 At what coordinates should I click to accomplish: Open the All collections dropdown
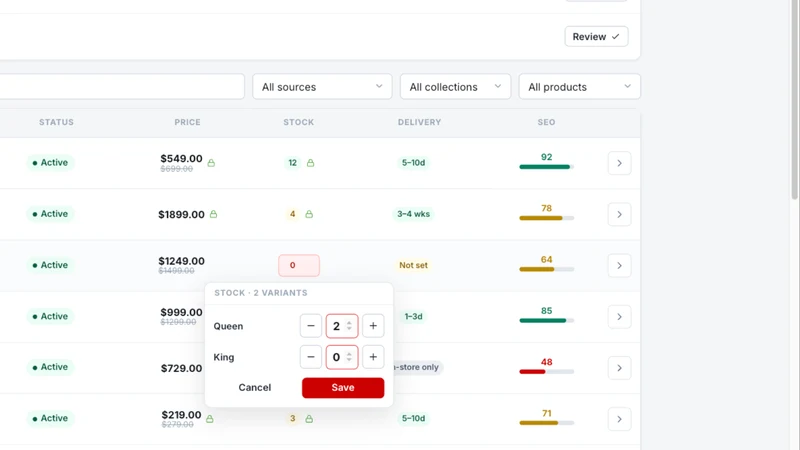tap(455, 87)
